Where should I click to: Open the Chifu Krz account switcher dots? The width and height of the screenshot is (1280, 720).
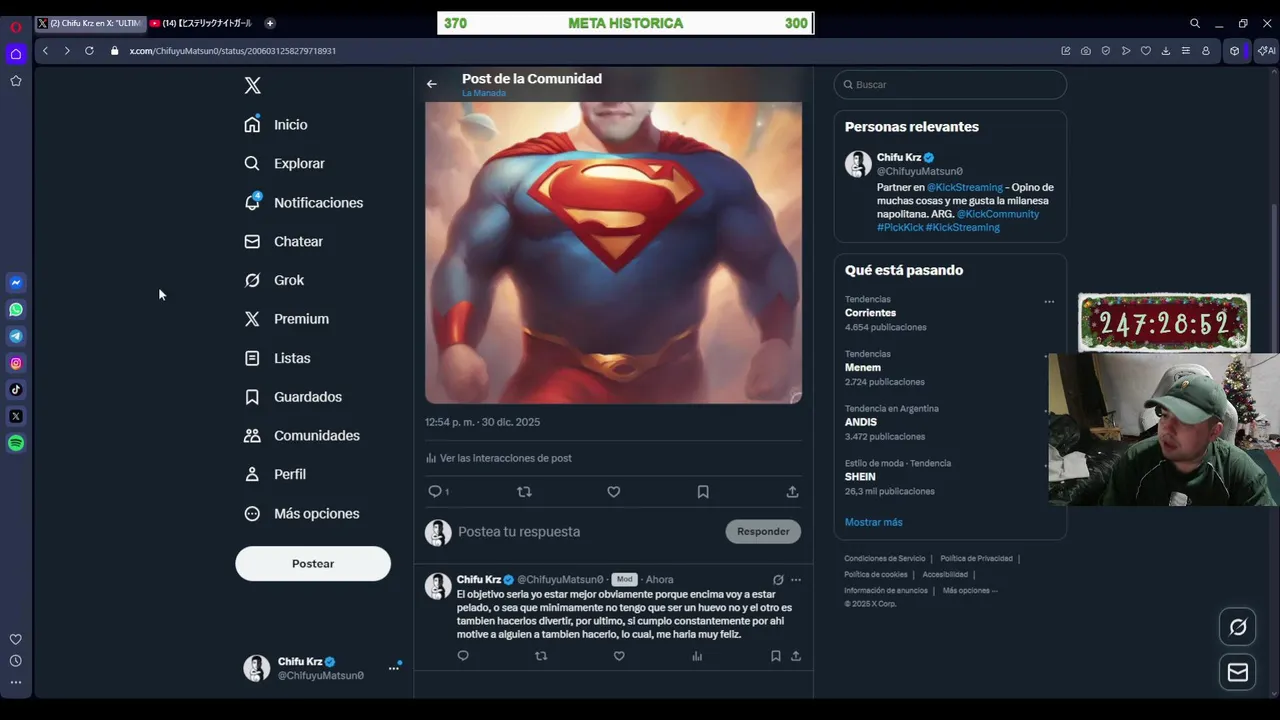[x=394, y=668]
